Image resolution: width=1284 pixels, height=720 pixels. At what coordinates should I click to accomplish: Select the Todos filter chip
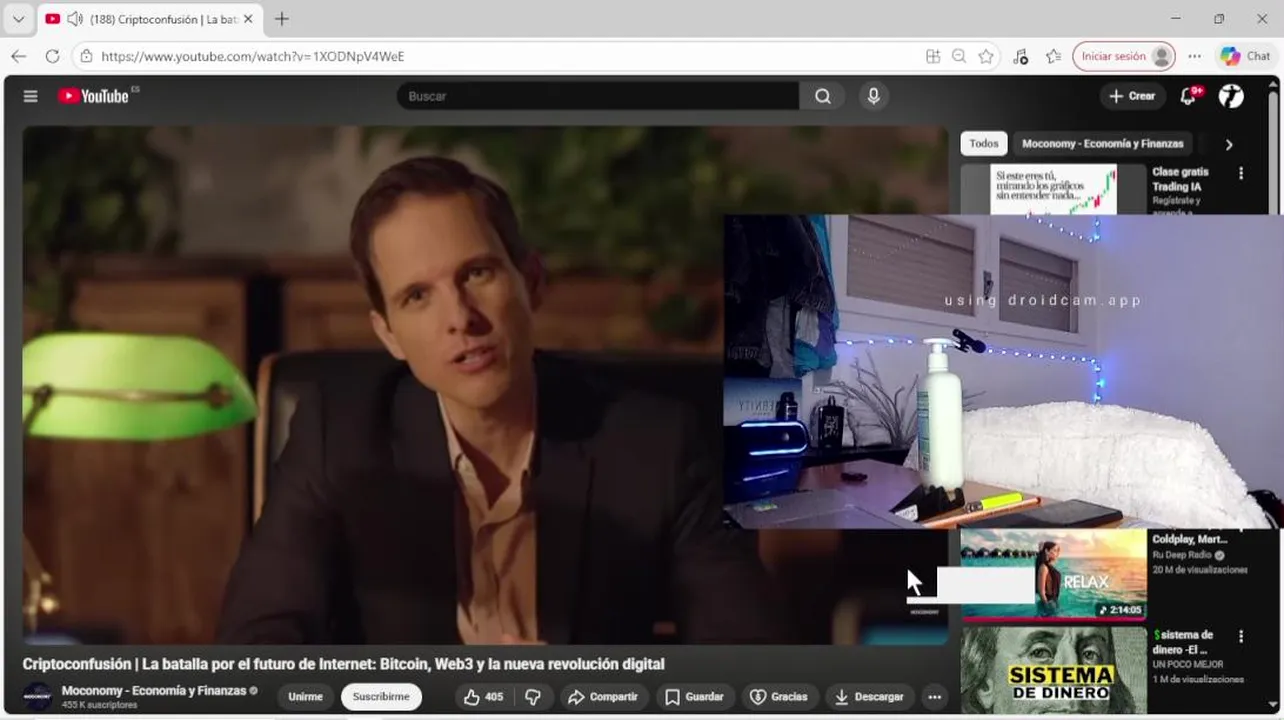tap(984, 143)
